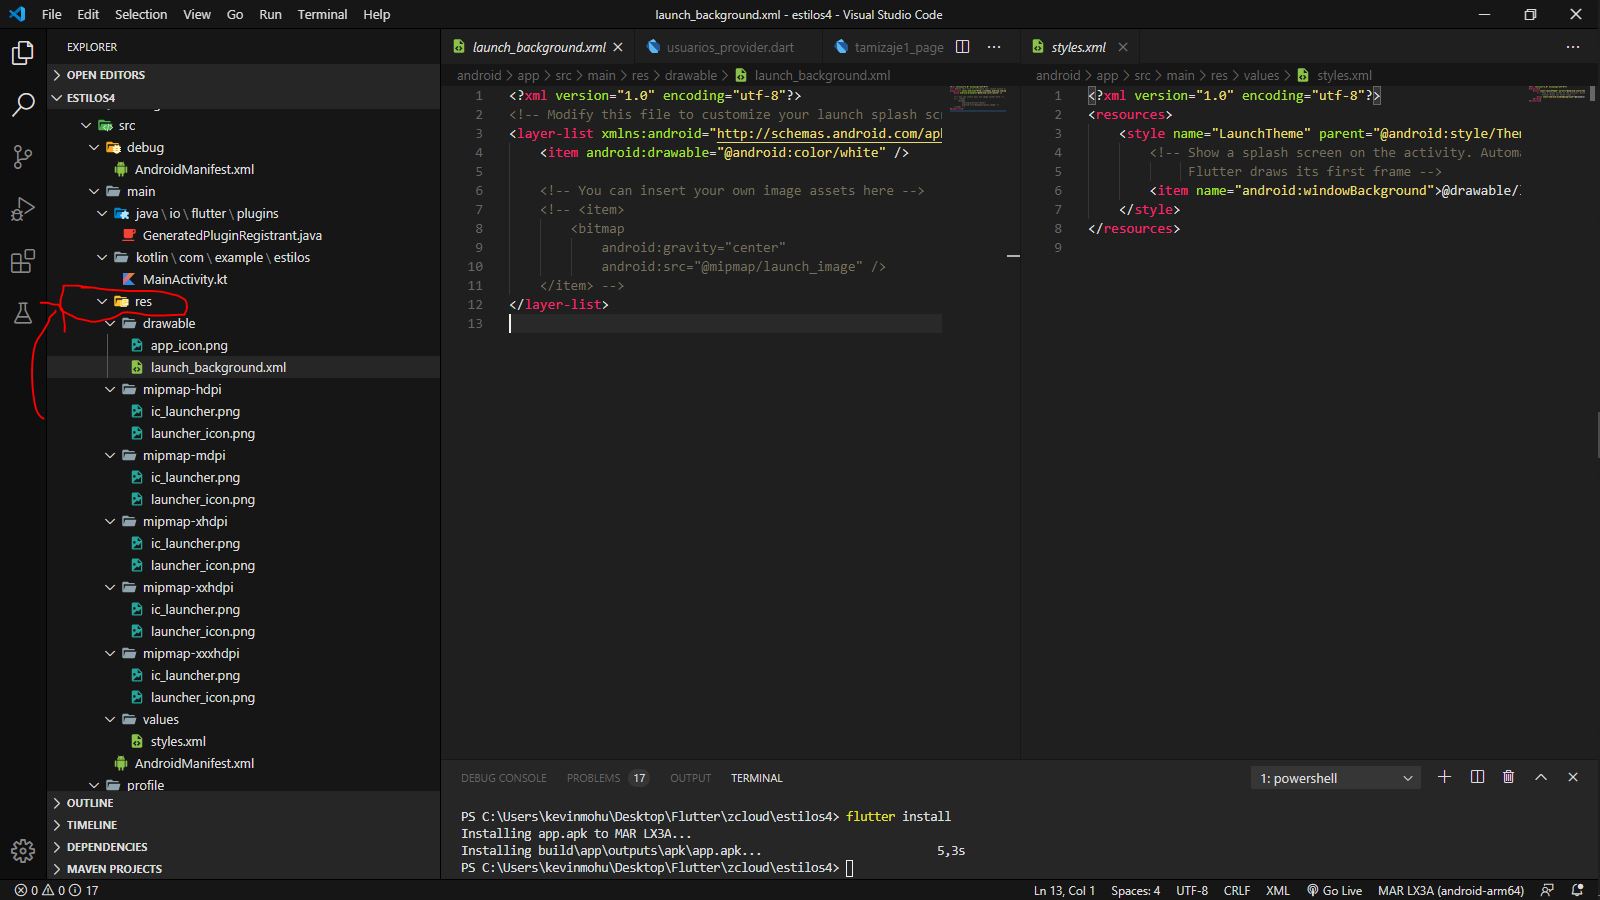Open the Manage gear icon at bottom left
Image resolution: width=1600 pixels, height=900 pixels.
pyautogui.click(x=22, y=851)
